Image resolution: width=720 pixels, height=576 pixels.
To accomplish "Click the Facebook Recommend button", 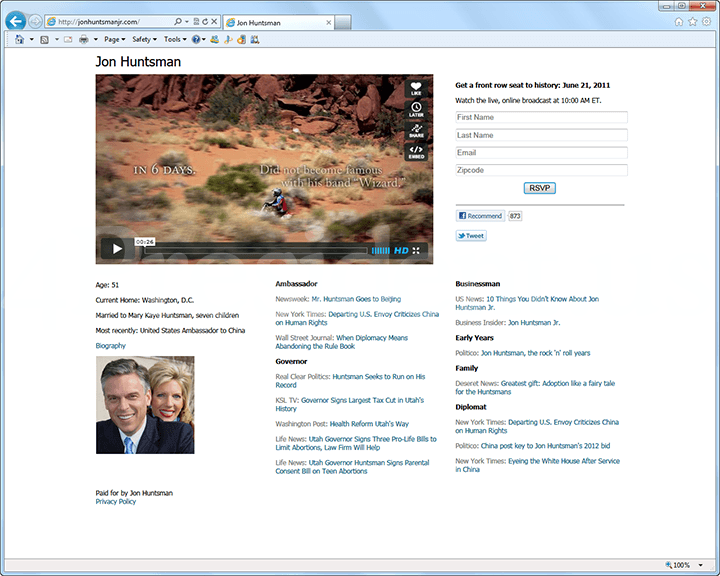I will click(x=480, y=216).
